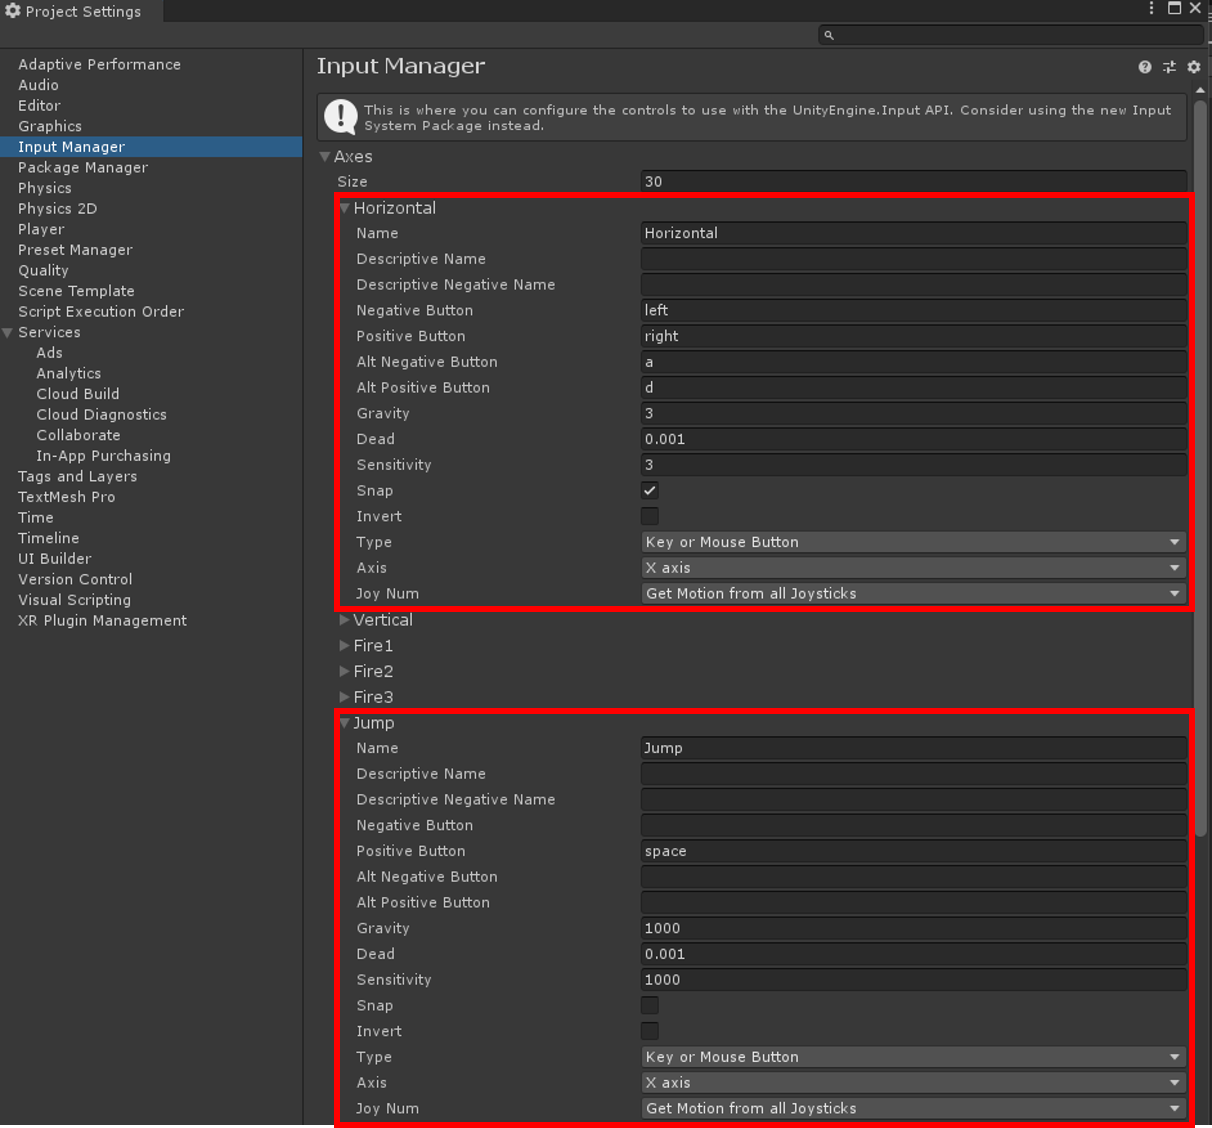The width and height of the screenshot is (1212, 1128).
Task: Collapse the Axes foldout
Action: pyautogui.click(x=325, y=157)
